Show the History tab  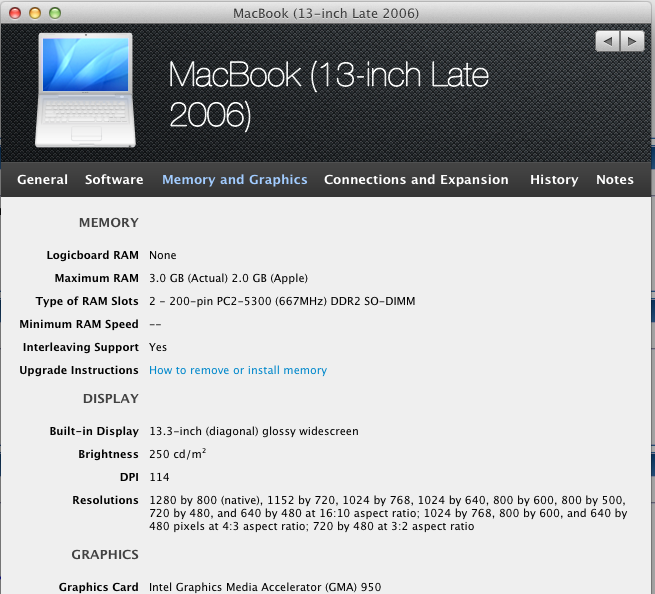tap(554, 180)
